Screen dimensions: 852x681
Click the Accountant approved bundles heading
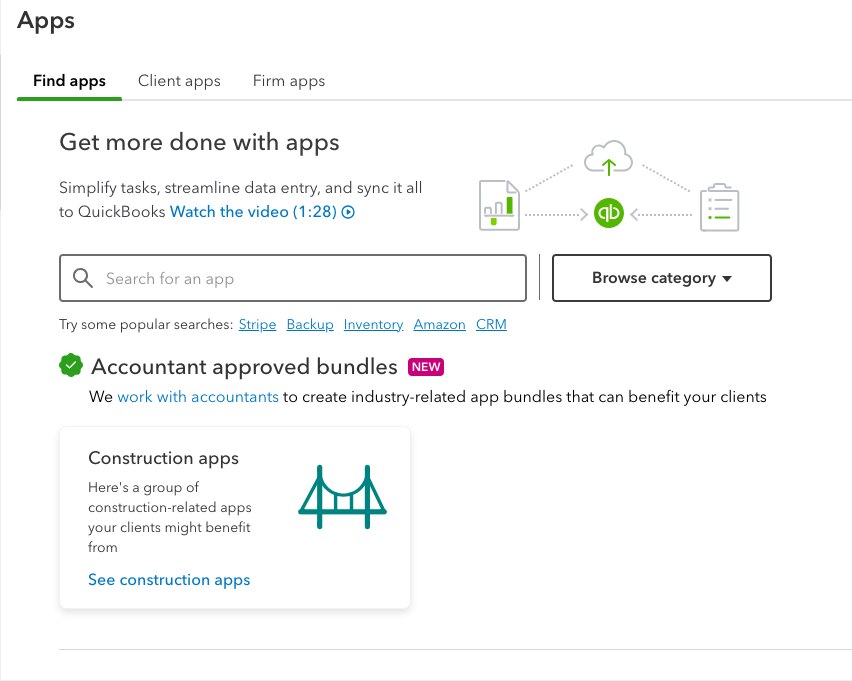[x=245, y=367]
